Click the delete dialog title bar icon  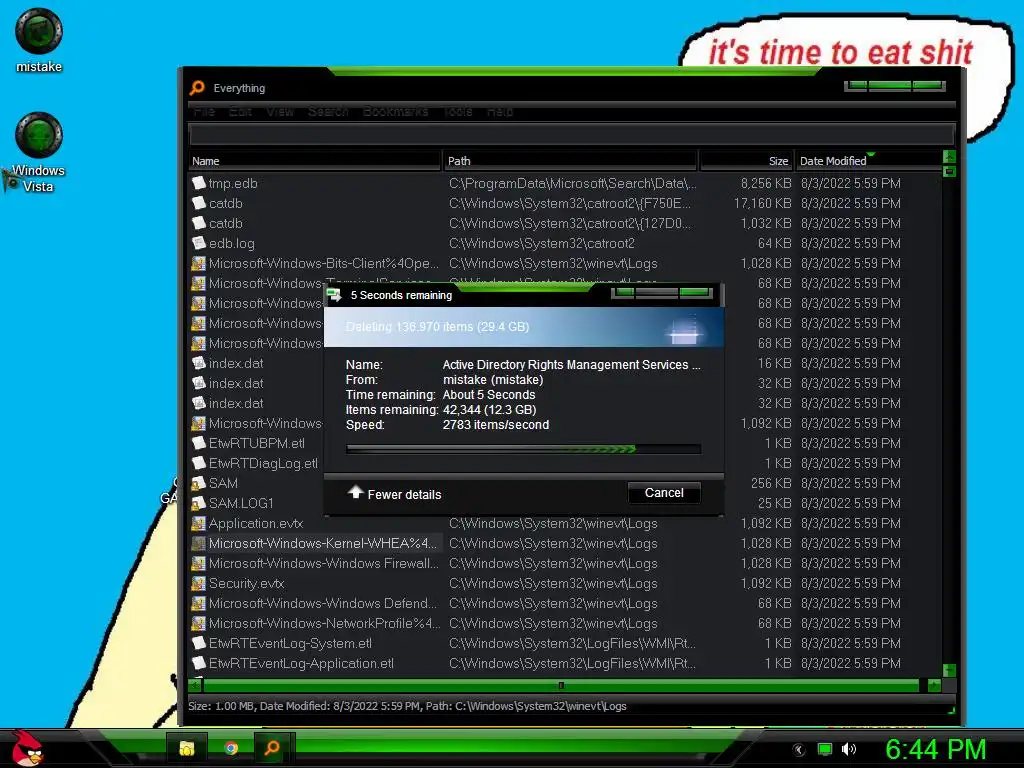point(334,295)
